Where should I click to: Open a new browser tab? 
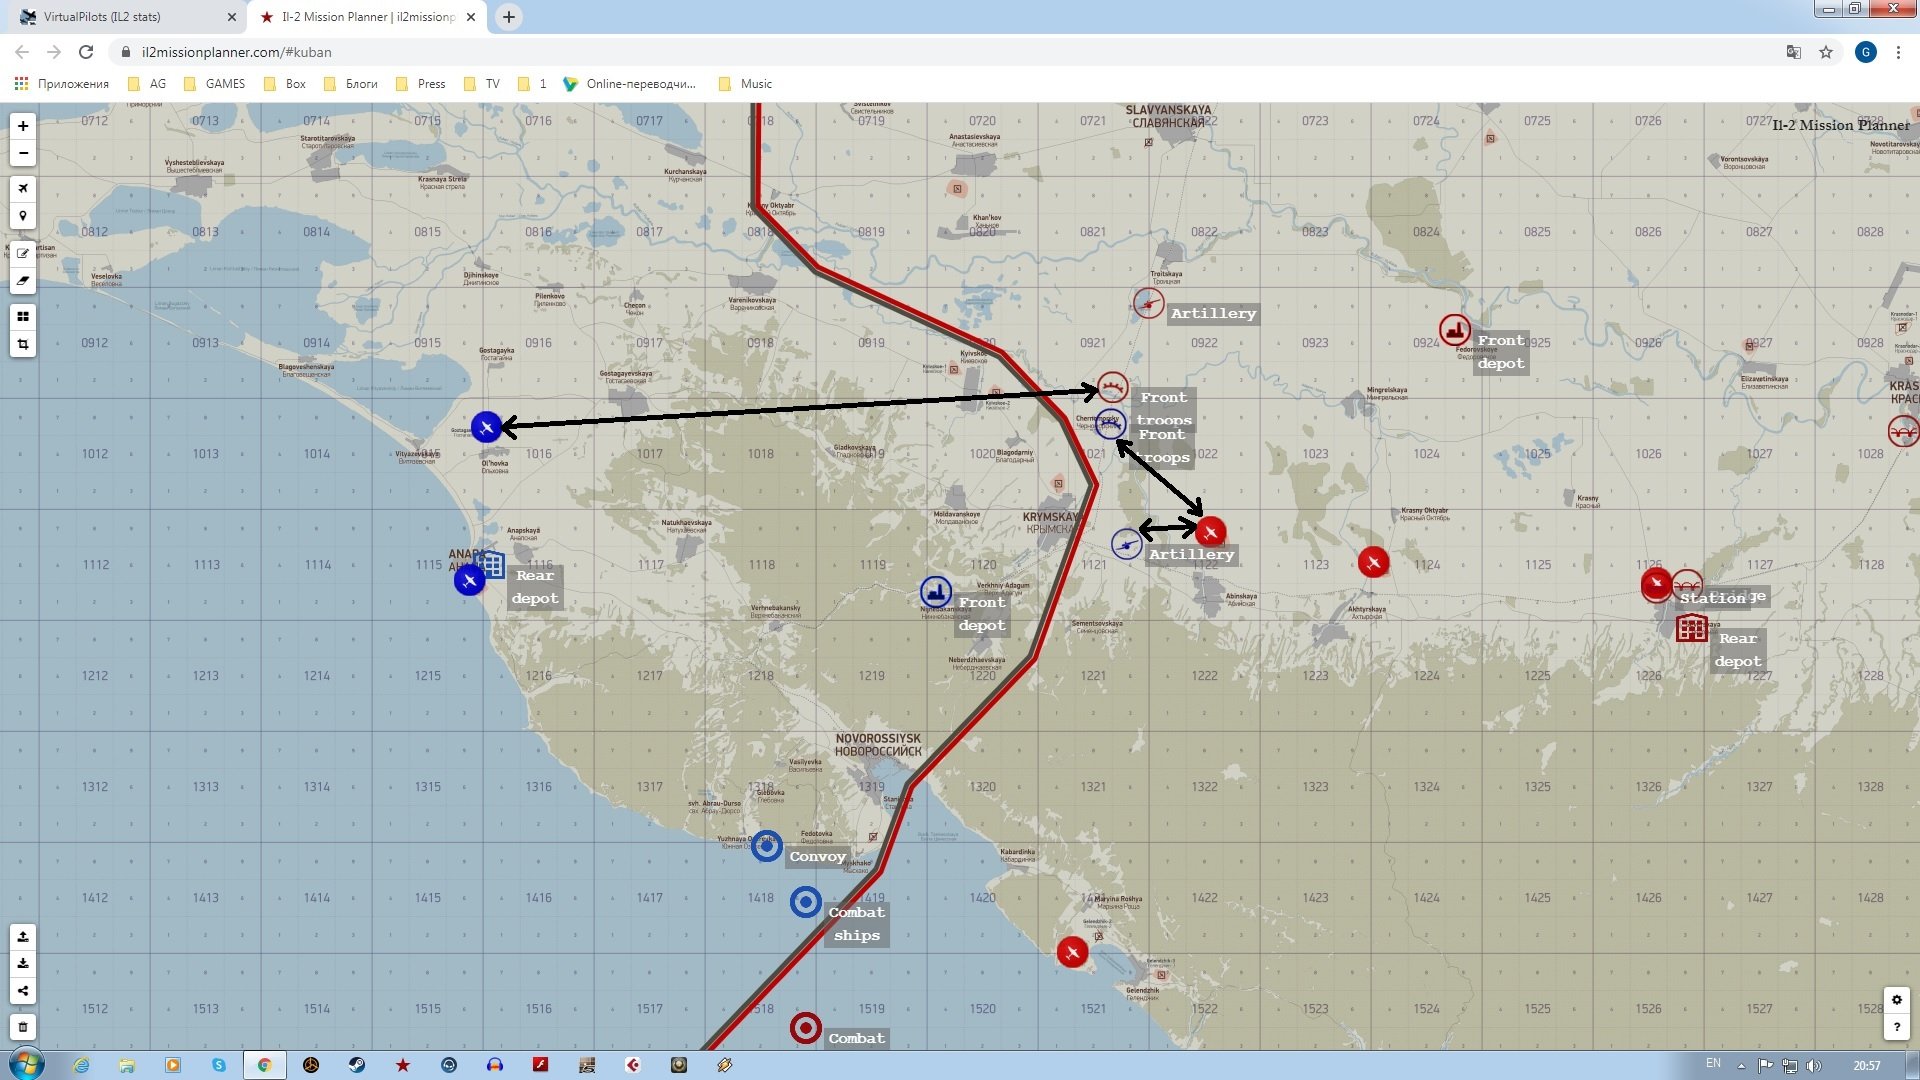509,17
